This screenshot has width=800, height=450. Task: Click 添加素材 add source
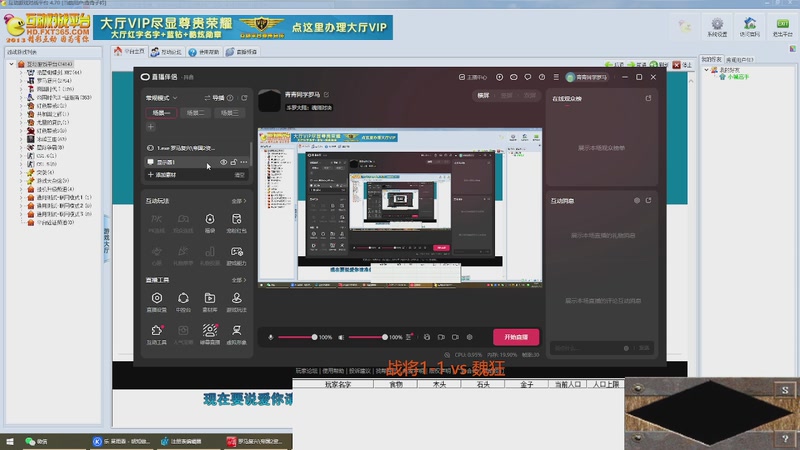coord(162,175)
